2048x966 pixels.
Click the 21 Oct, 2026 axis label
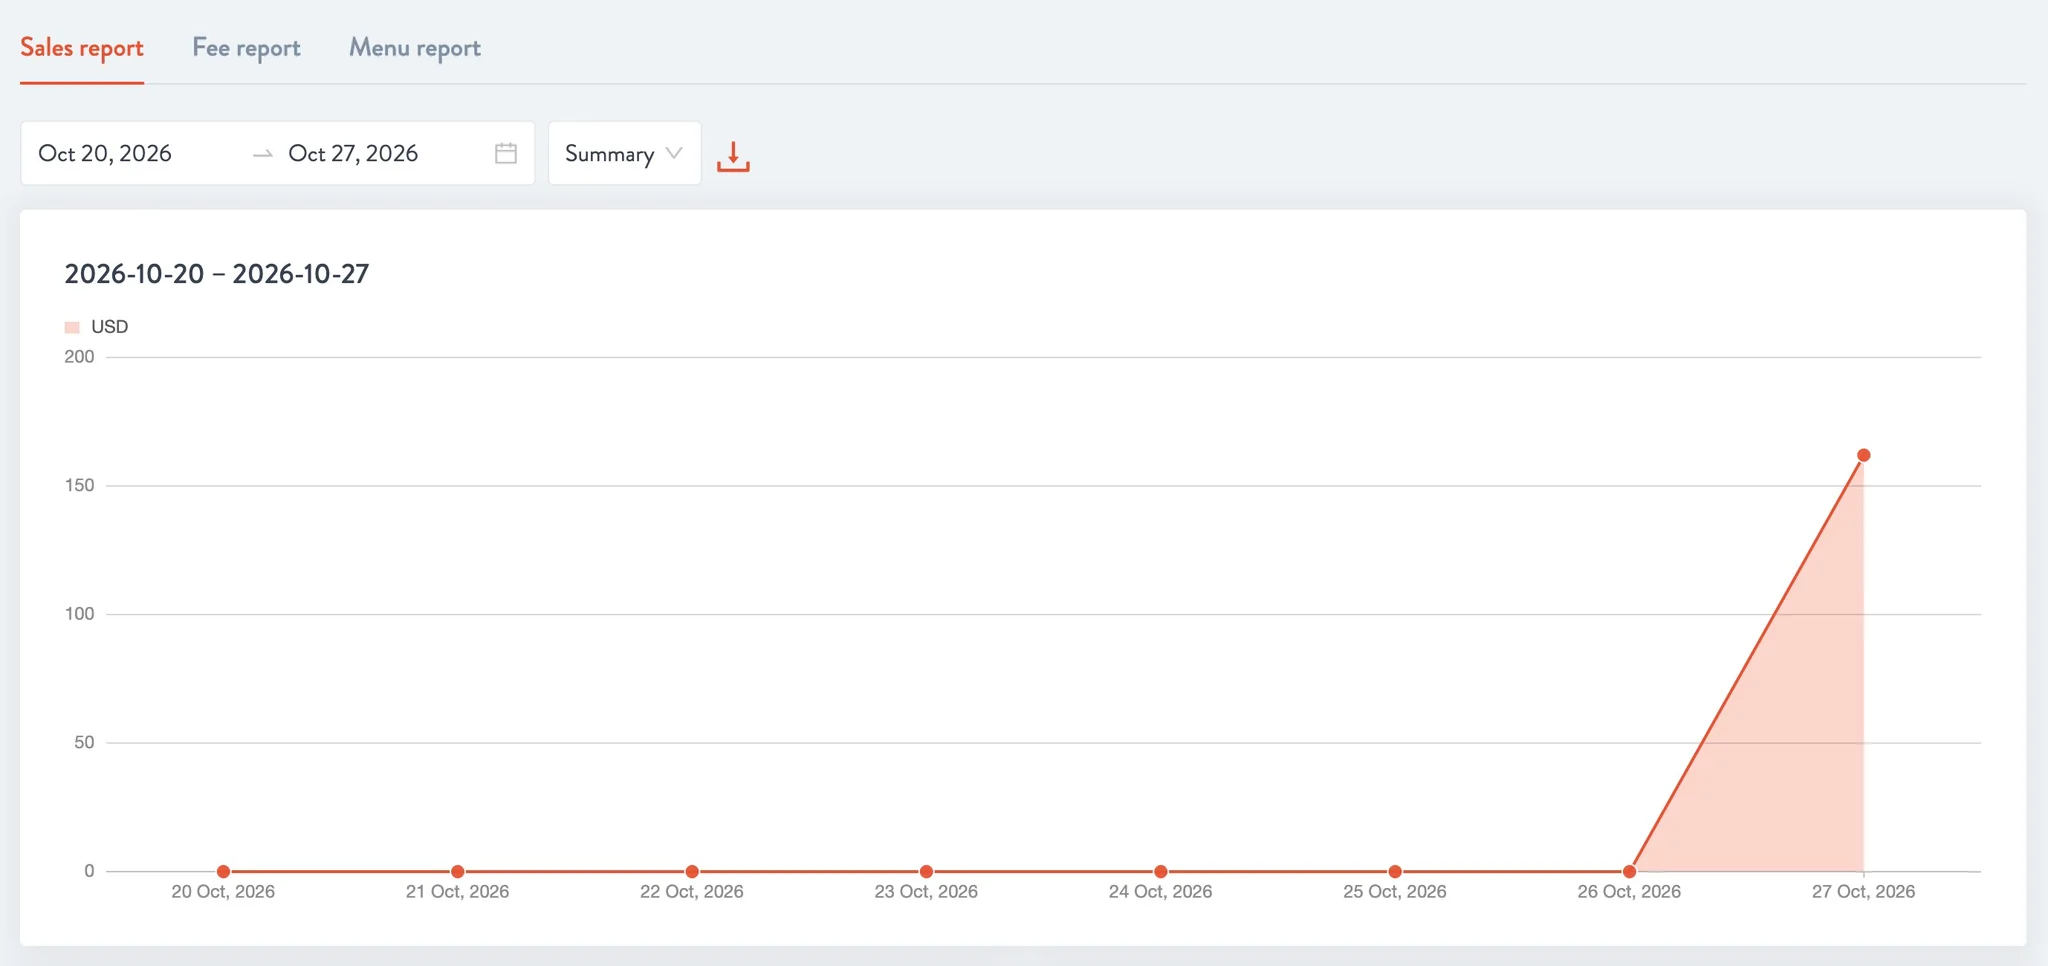(x=457, y=892)
